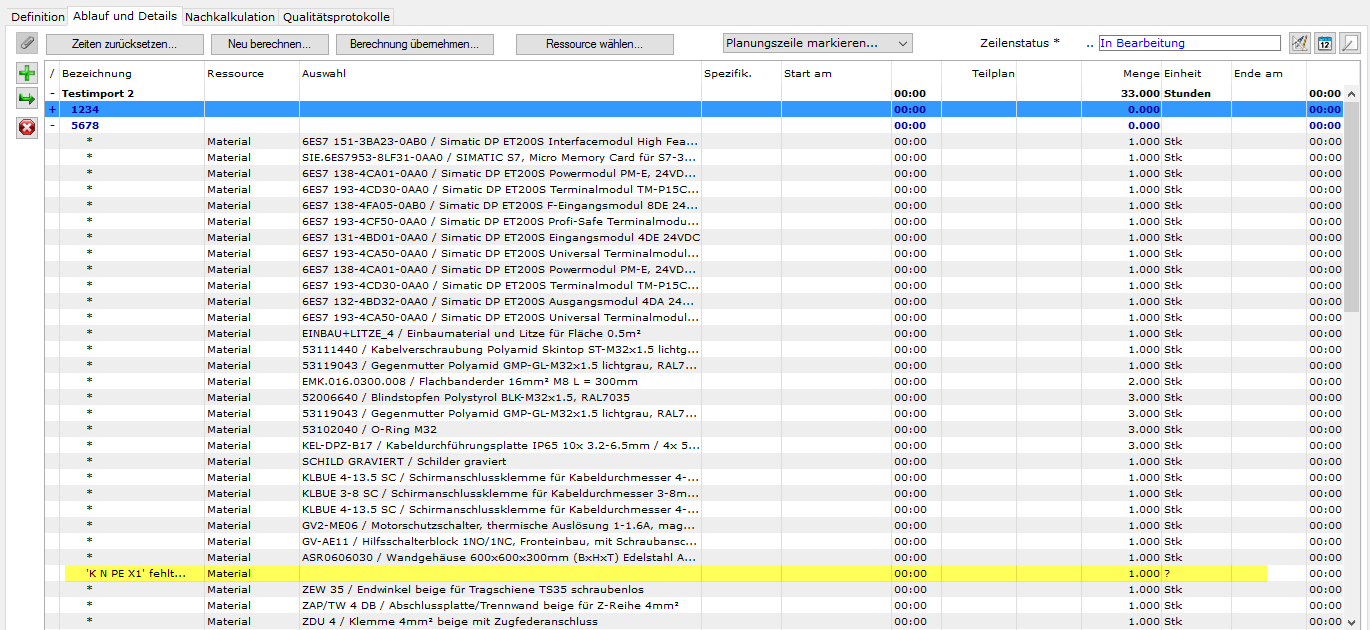Collapse the 5678 tree row
Image resolution: width=1370 pixels, height=630 pixels.
point(52,126)
